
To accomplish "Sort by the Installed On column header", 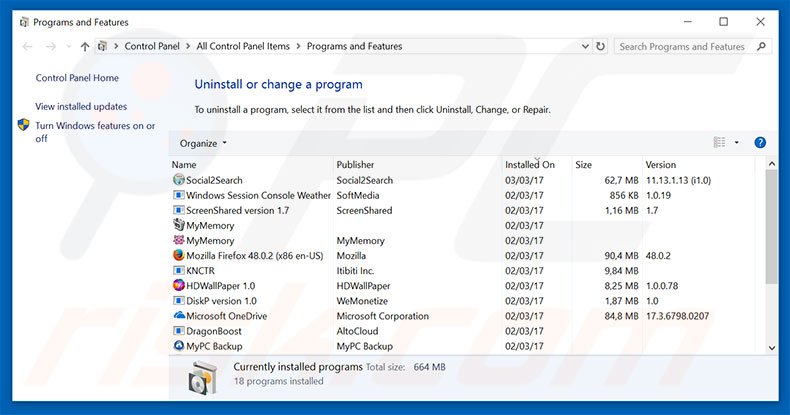I will click(537, 165).
